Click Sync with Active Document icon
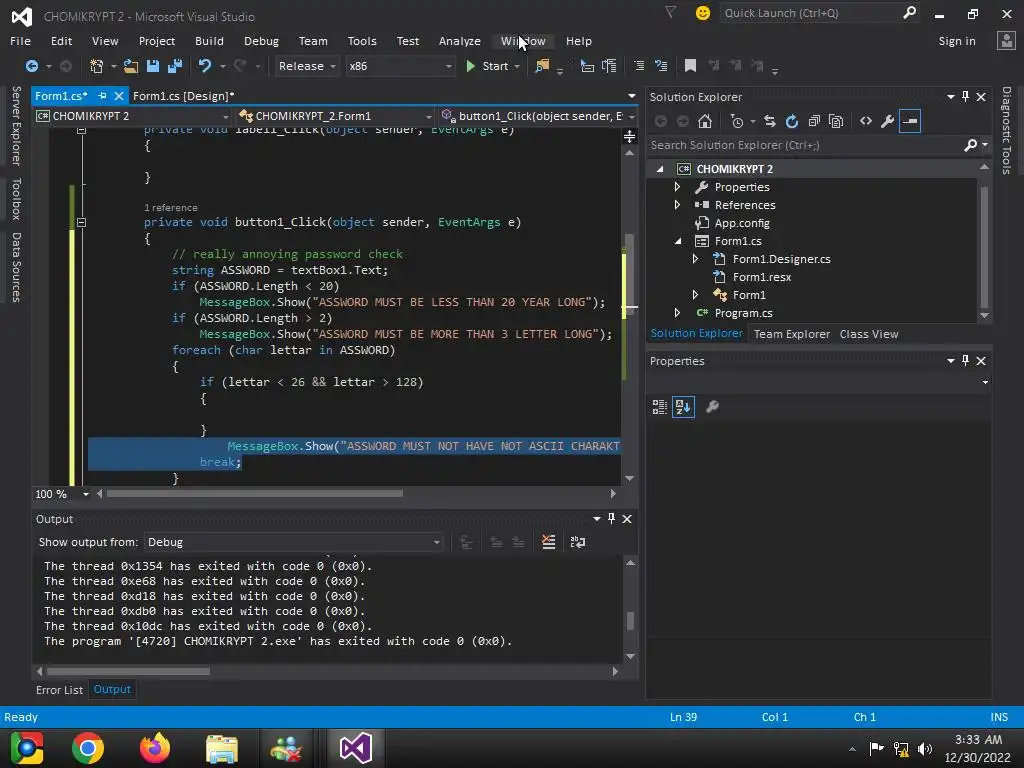This screenshot has height=768, width=1024. (x=770, y=121)
